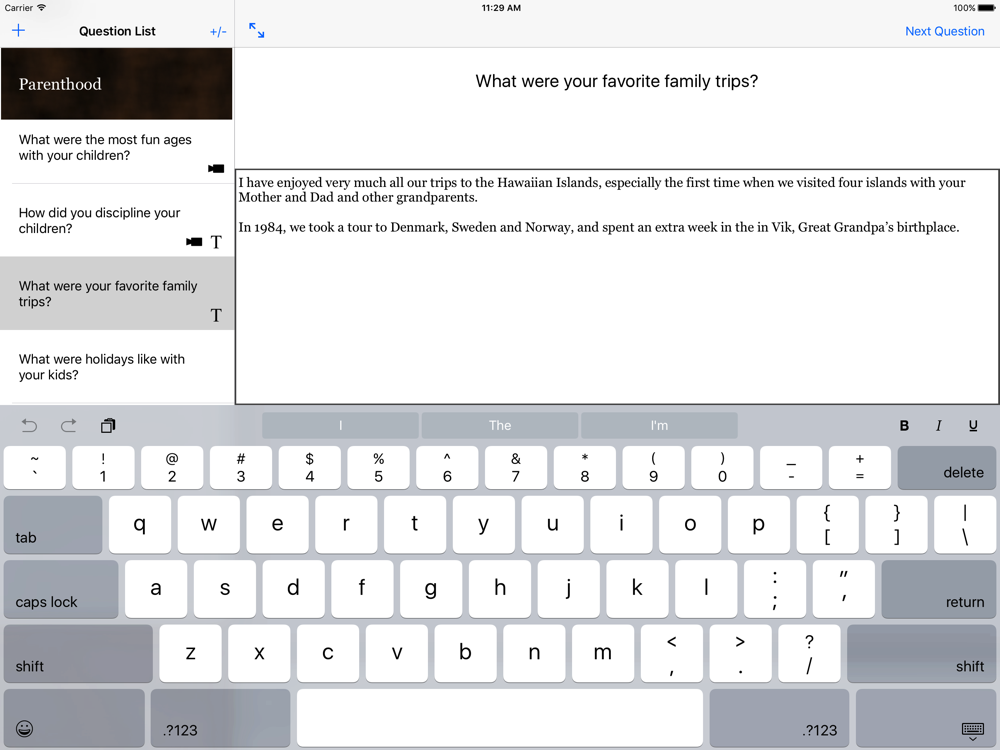Tap the comma less-than key
The height and width of the screenshot is (750, 1000).
tap(672, 654)
